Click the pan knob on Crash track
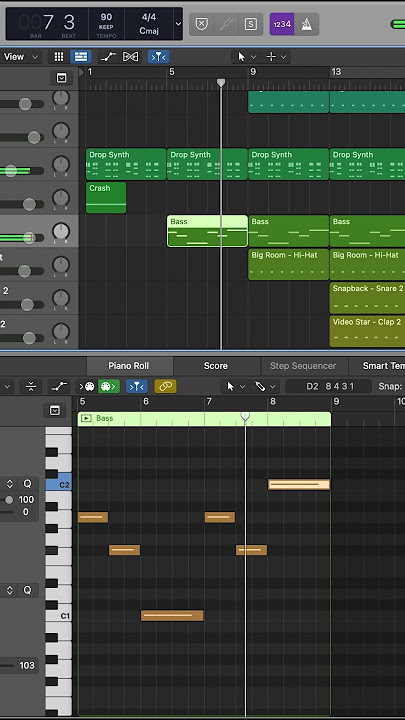Viewport: 405px width, 720px height. click(x=61, y=198)
